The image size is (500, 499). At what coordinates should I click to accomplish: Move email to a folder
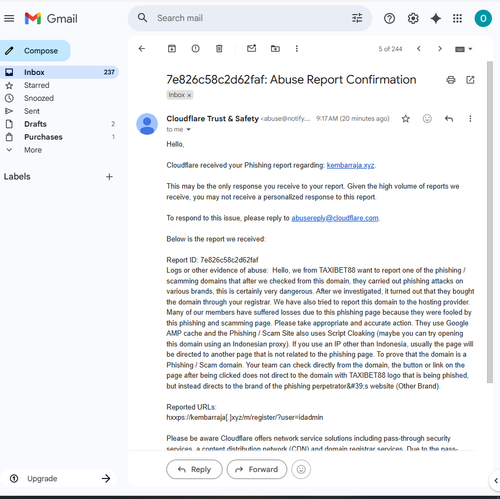pyautogui.click(x=275, y=49)
